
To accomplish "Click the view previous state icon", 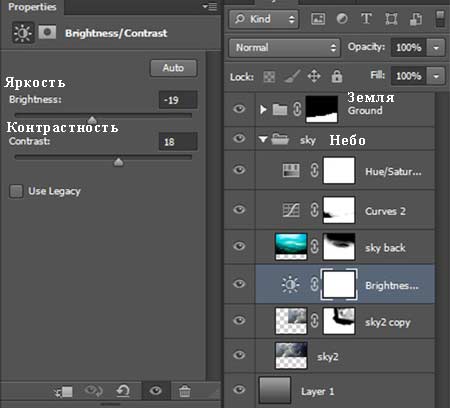I will tap(94, 391).
